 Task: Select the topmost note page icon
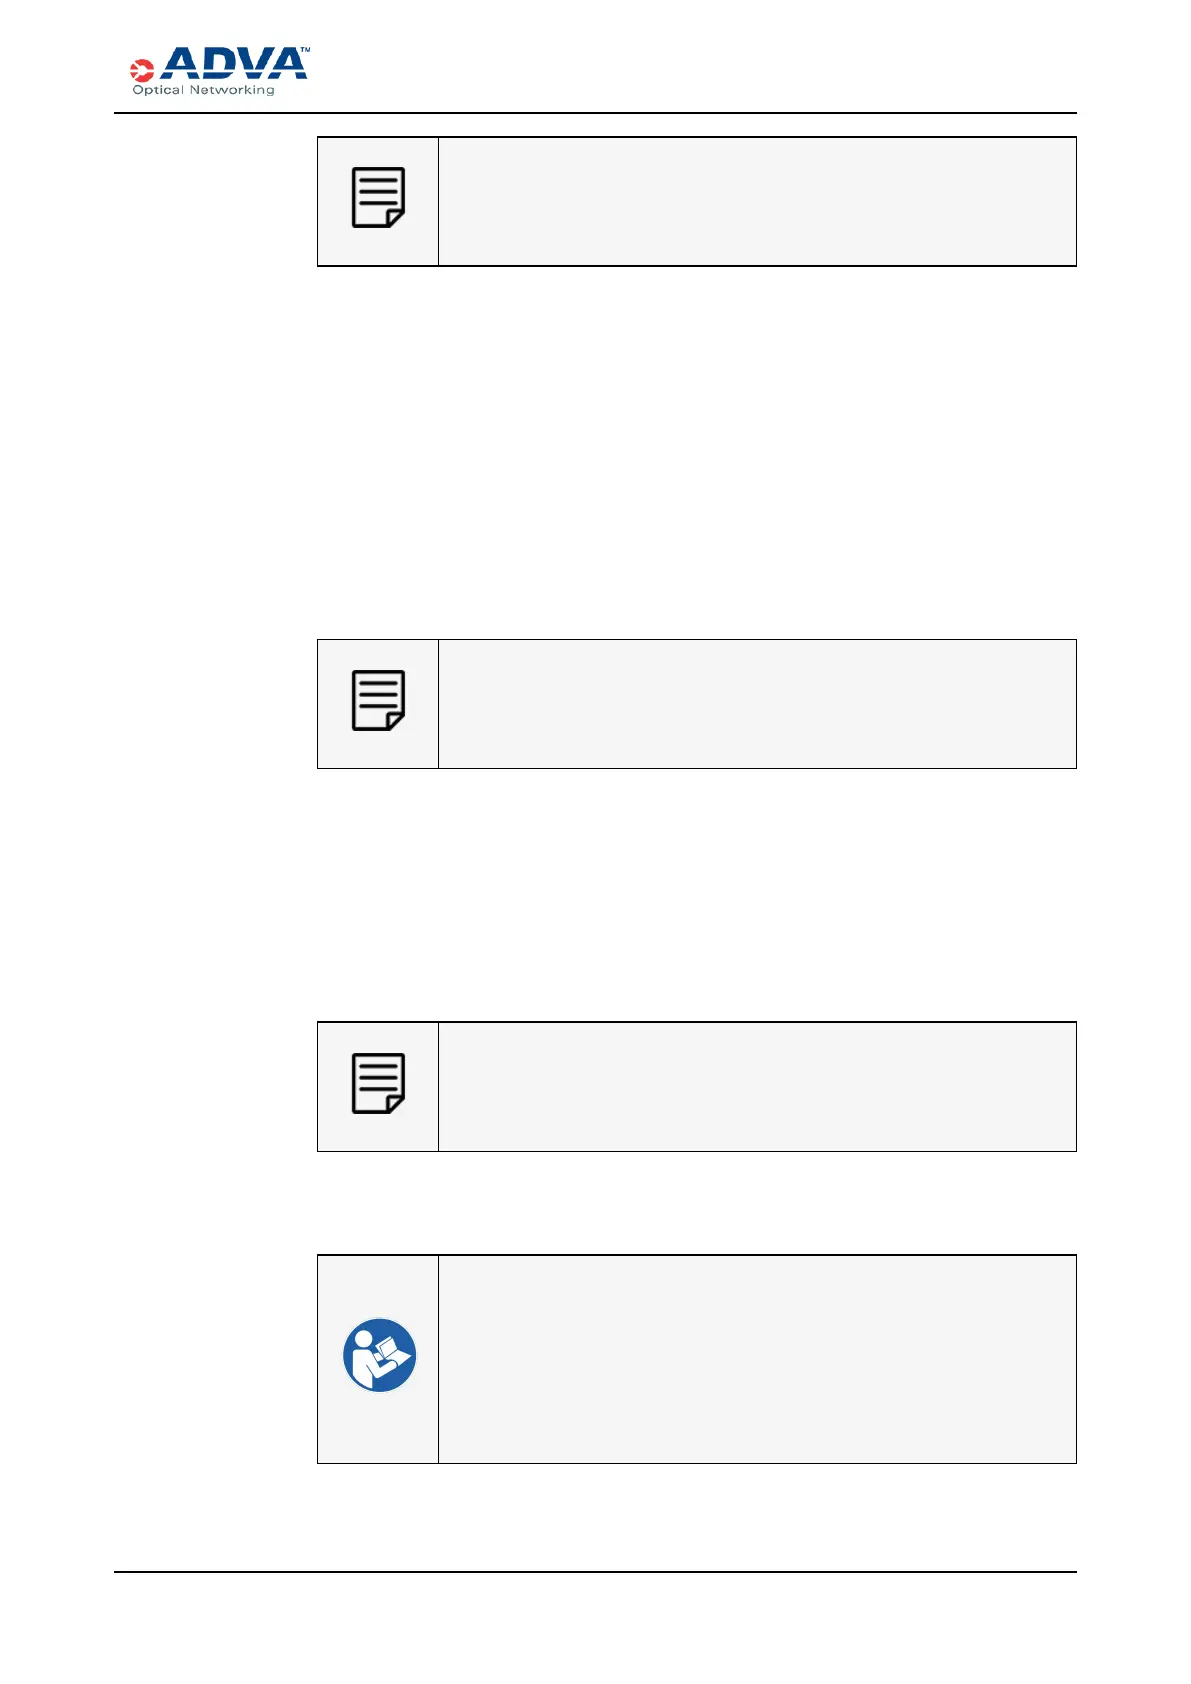click(378, 198)
